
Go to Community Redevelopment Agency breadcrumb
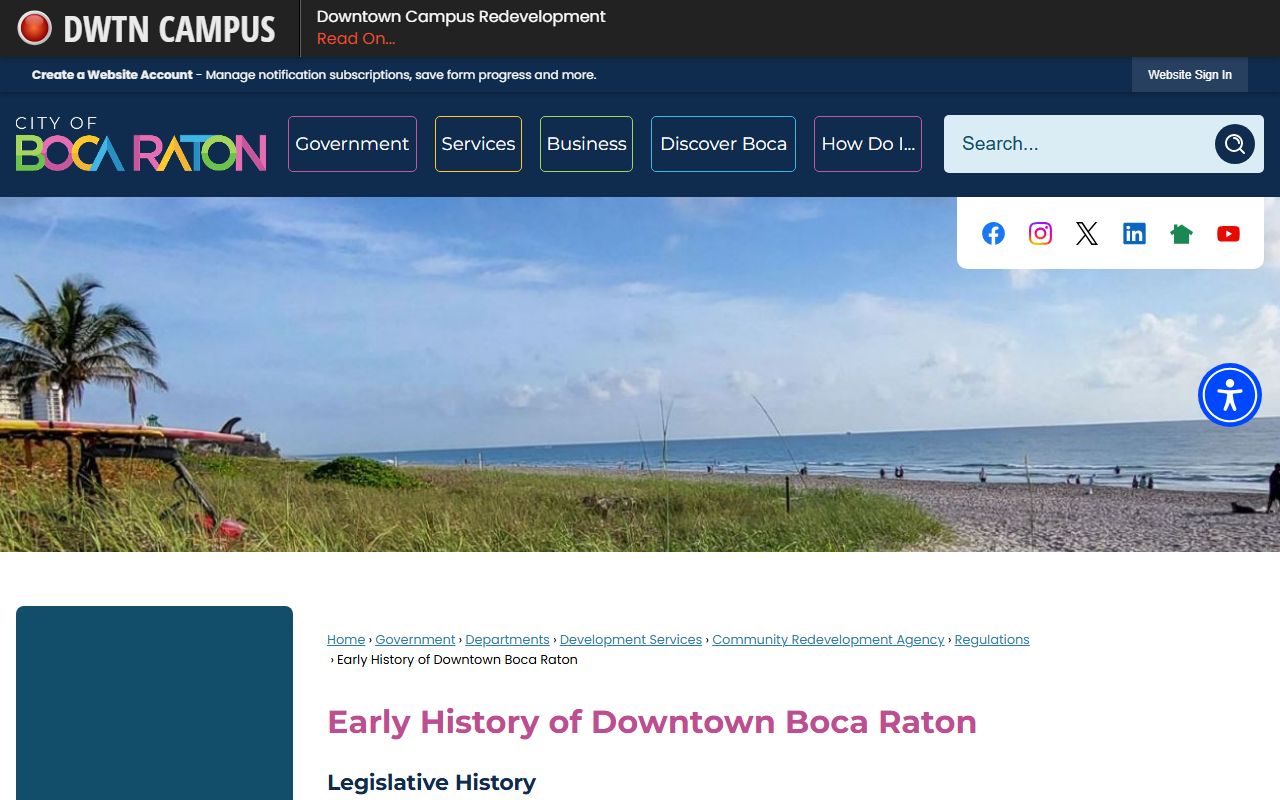[x=828, y=640]
